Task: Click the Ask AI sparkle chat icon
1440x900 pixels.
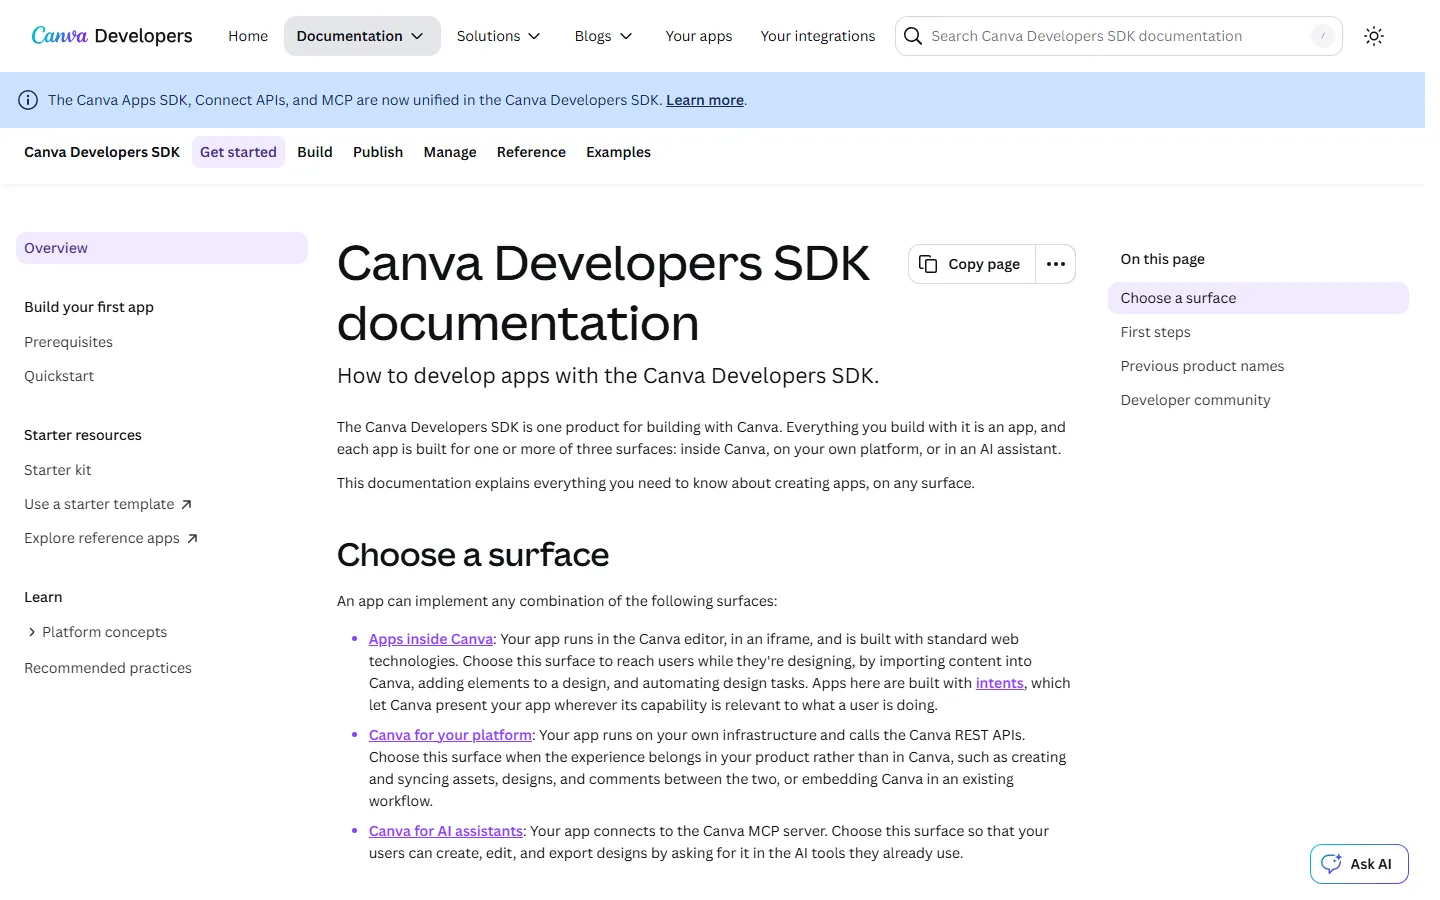Action: click(x=1332, y=864)
